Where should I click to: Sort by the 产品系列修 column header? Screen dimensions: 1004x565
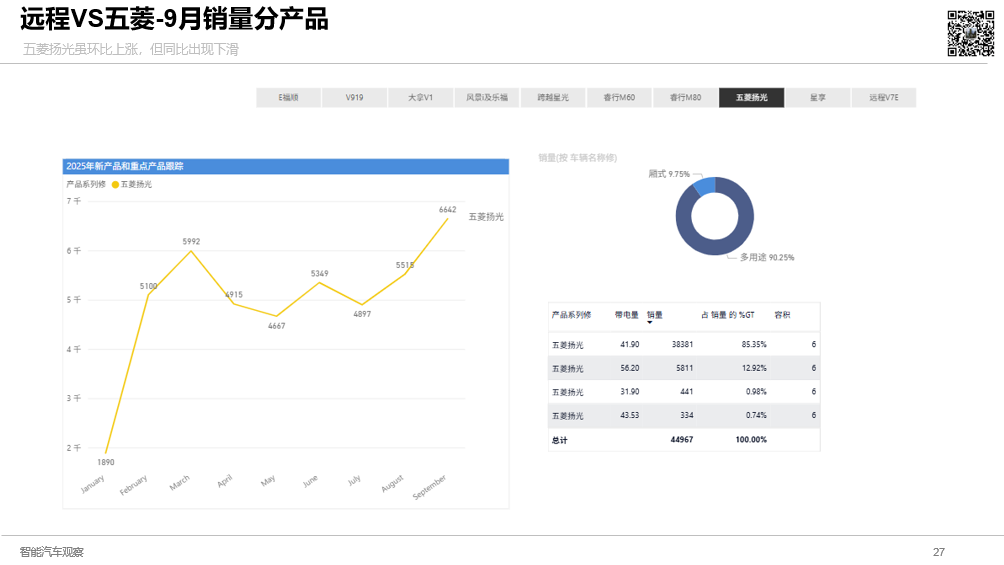571,315
